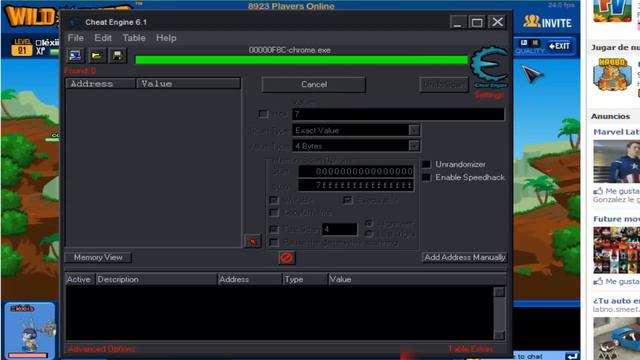Click the save floppy disk icon
The image size is (640, 360).
(118, 56)
